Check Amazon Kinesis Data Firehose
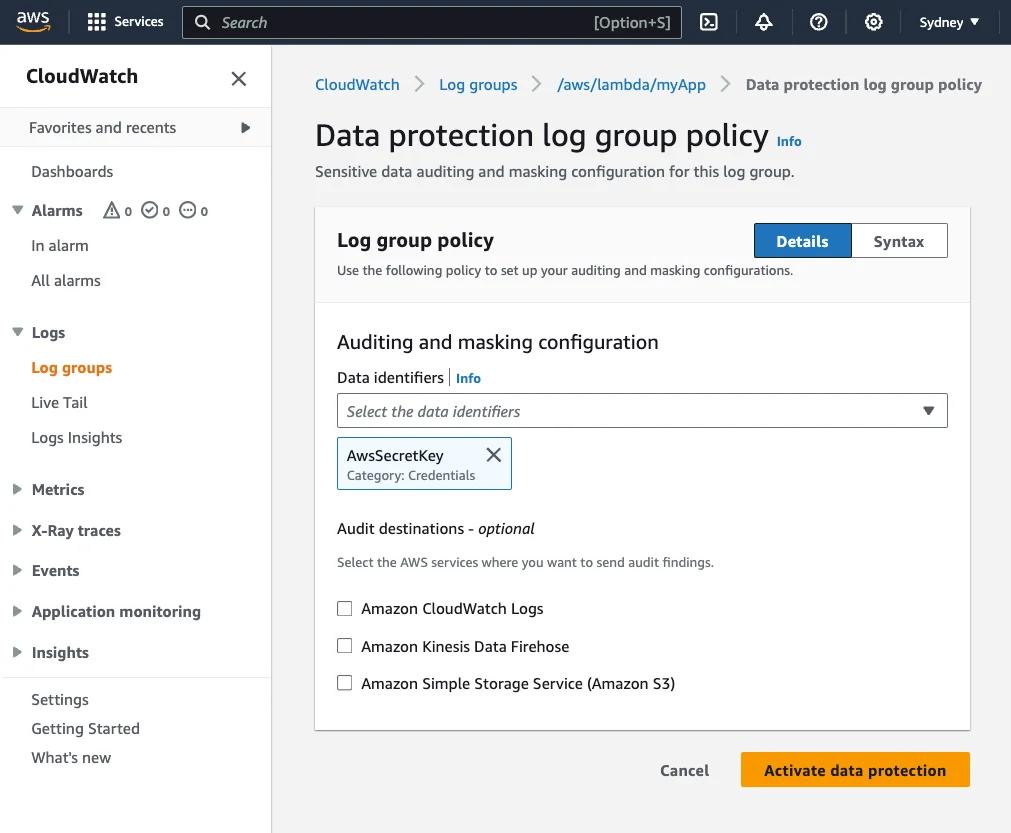Viewport: 1011px width, 833px height. pyautogui.click(x=344, y=645)
